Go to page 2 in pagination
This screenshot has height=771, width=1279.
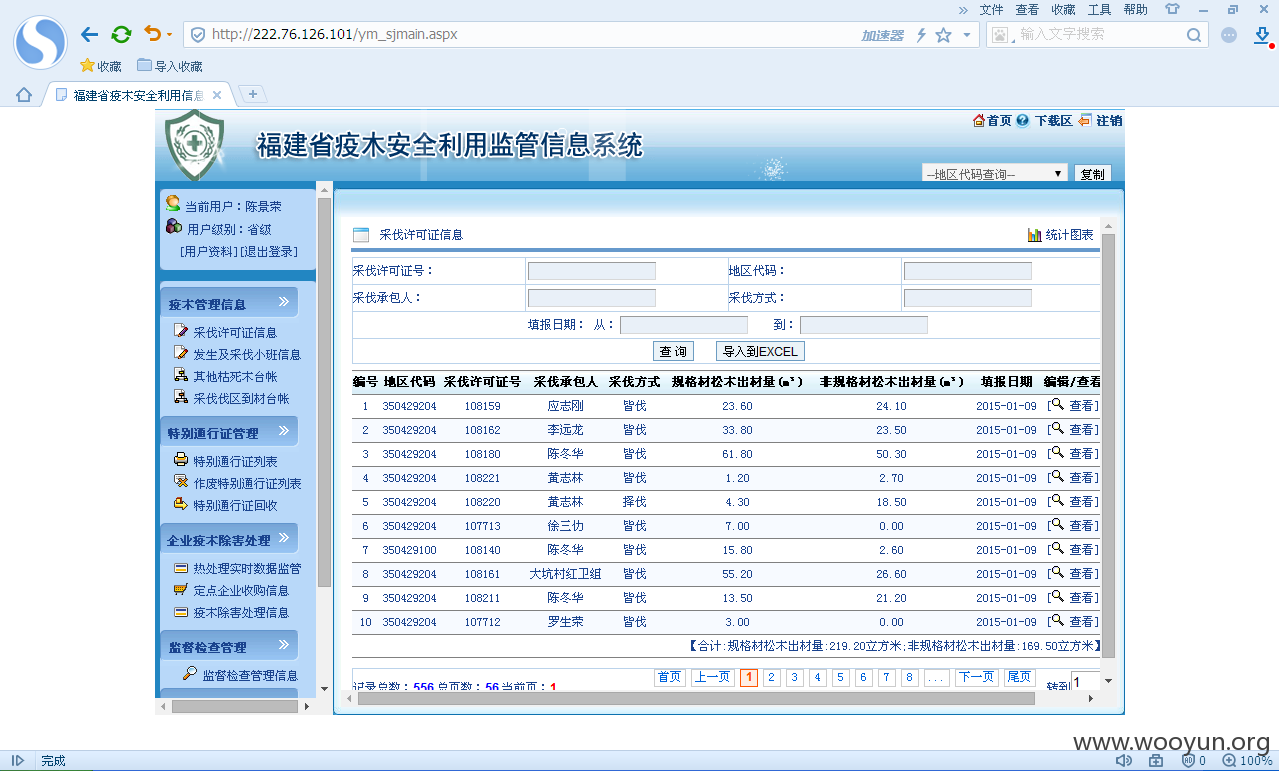click(x=772, y=678)
